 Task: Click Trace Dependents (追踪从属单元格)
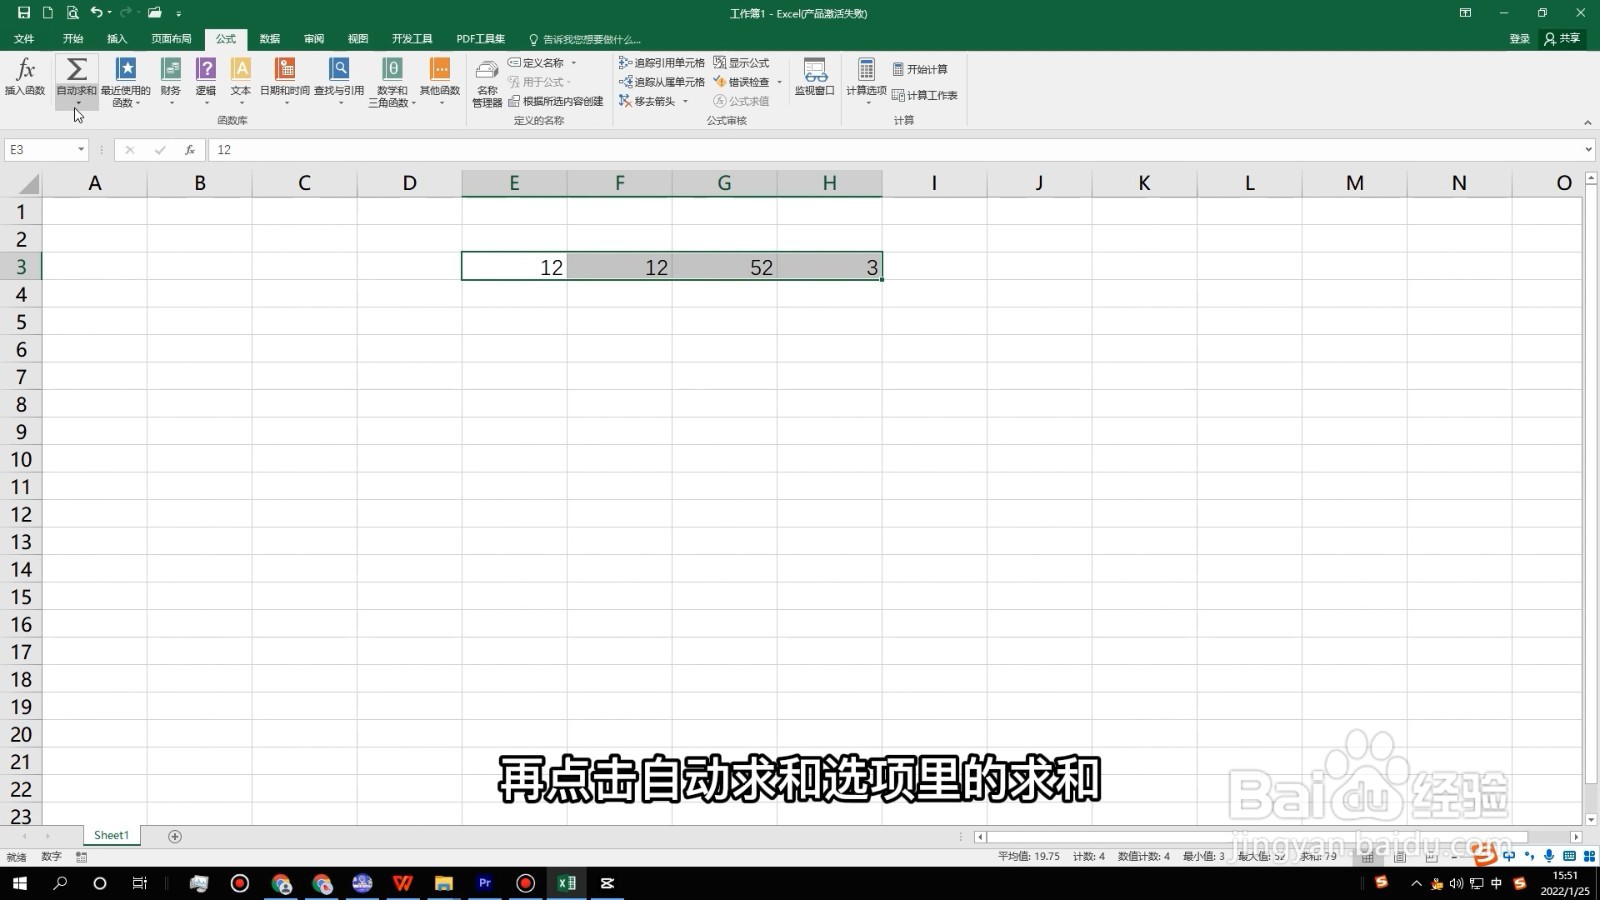(x=662, y=82)
